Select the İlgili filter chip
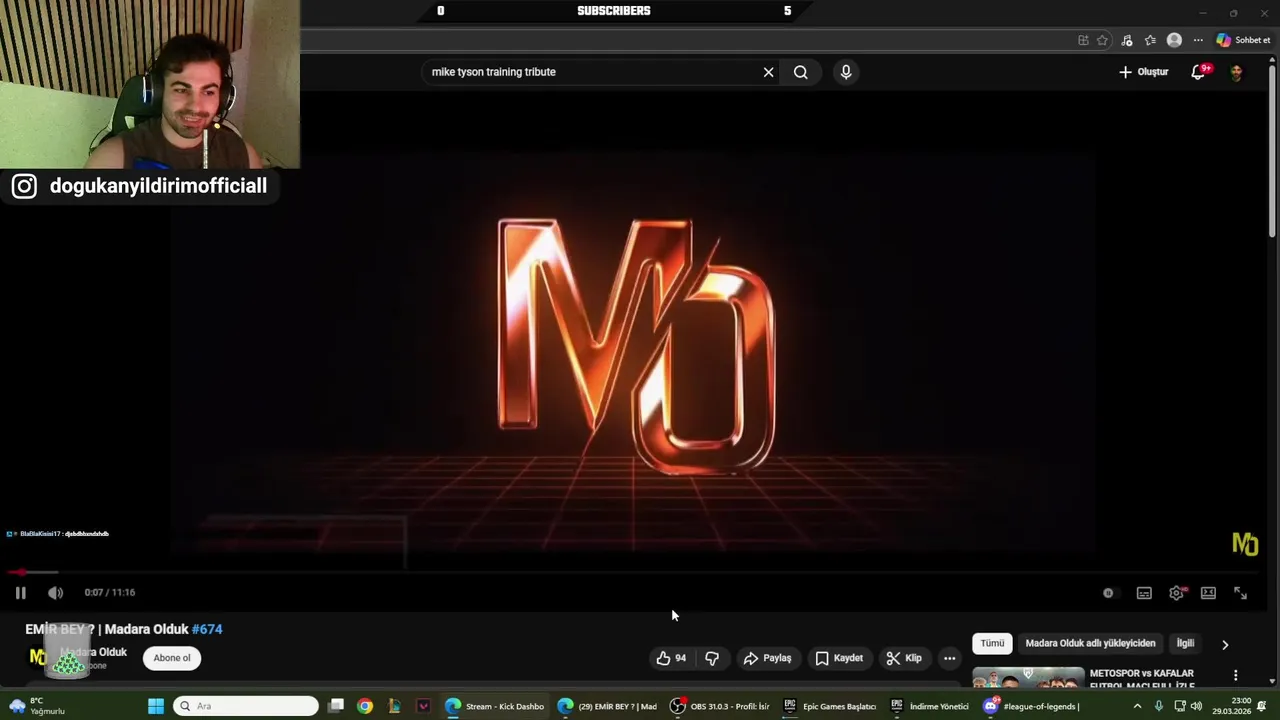 point(1185,644)
